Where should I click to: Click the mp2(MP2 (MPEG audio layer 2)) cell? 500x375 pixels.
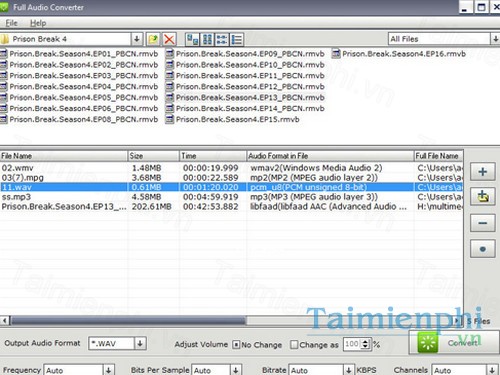click(314, 177)
